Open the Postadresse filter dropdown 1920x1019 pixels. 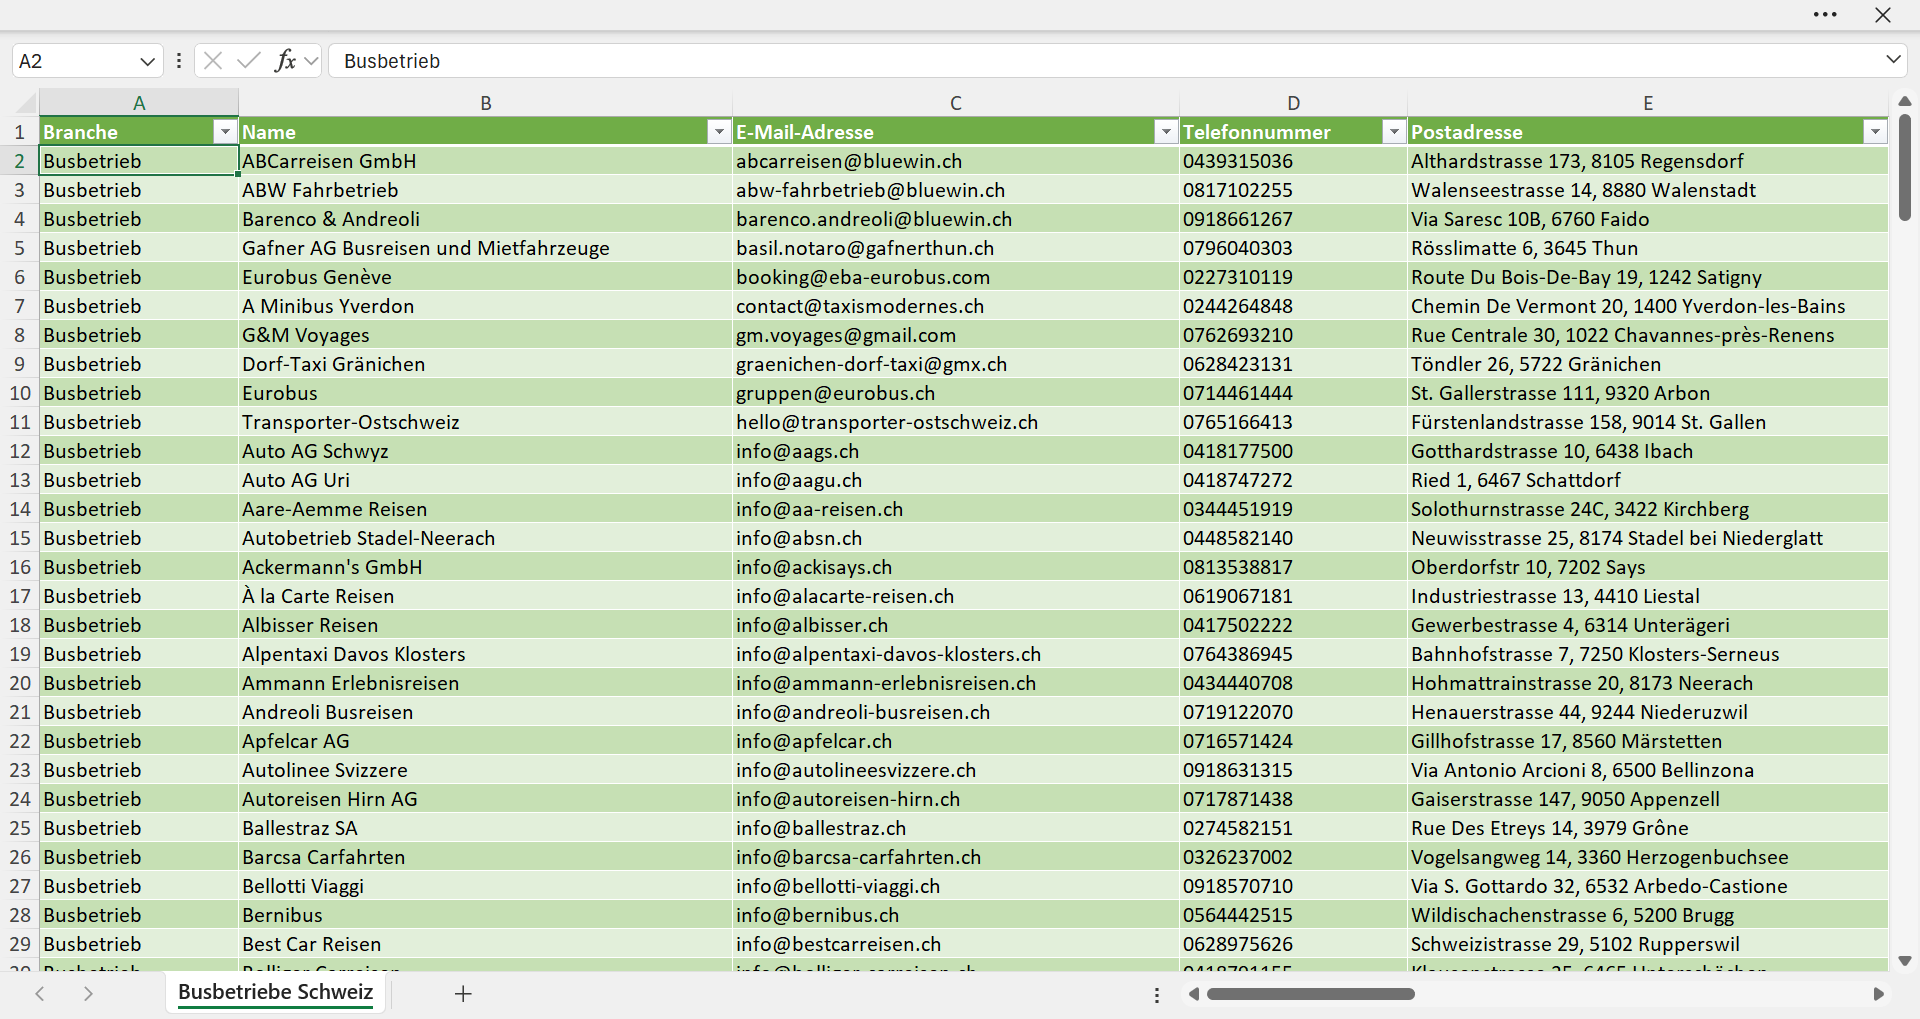point(1875,132)
